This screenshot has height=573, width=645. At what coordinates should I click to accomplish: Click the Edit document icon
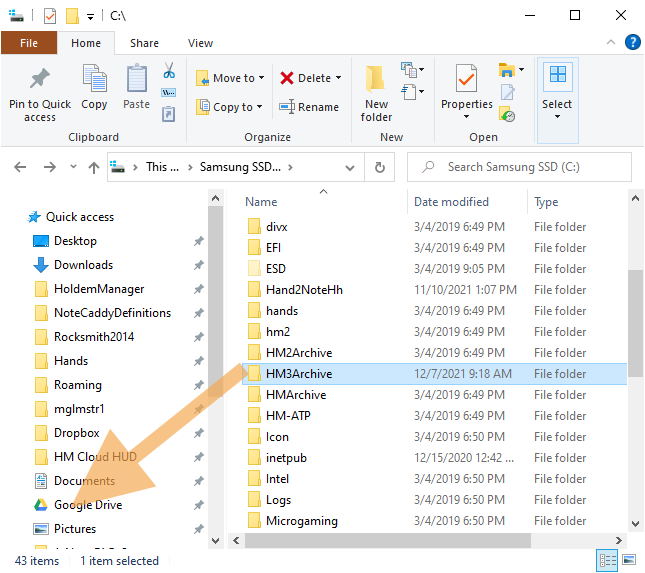507,92
